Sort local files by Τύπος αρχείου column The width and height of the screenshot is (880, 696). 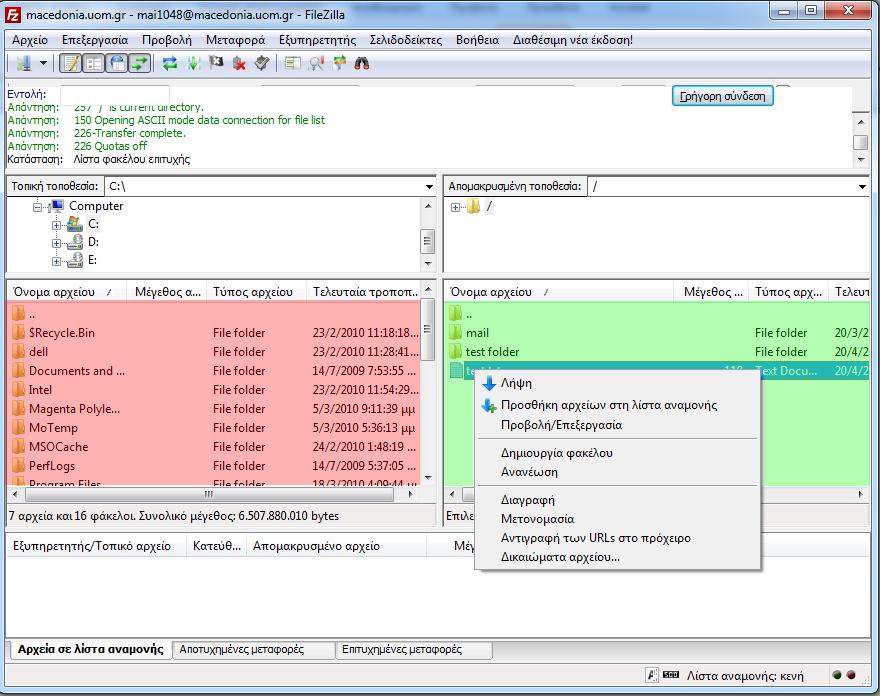coord(256,292)
